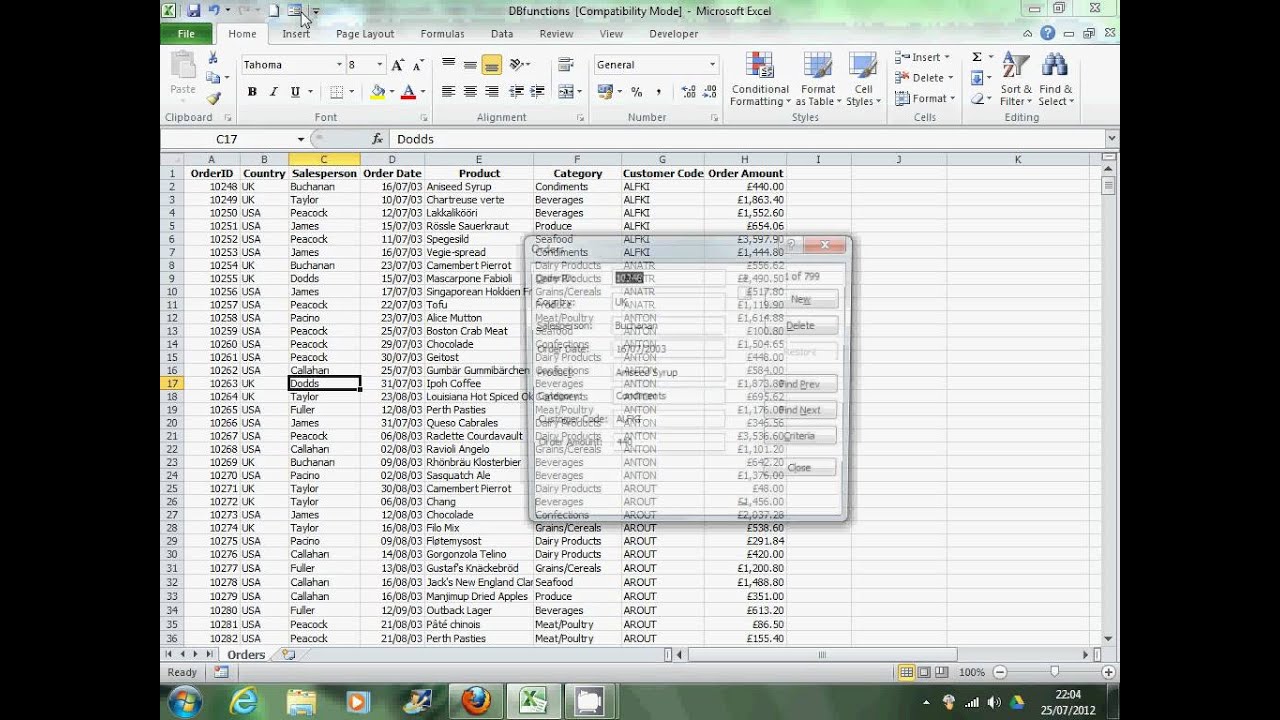The width and height of the screenshot is (1280, 720).
Task: Apply percent style
Action: (x=636, y=92)
